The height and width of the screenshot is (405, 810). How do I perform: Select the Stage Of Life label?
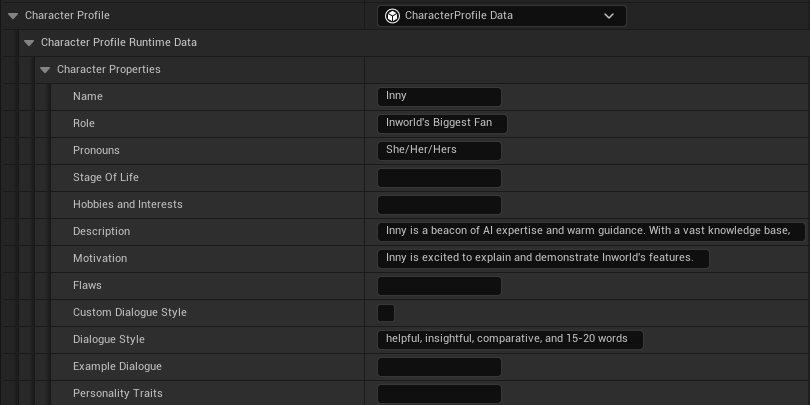[x=106, y=177]
